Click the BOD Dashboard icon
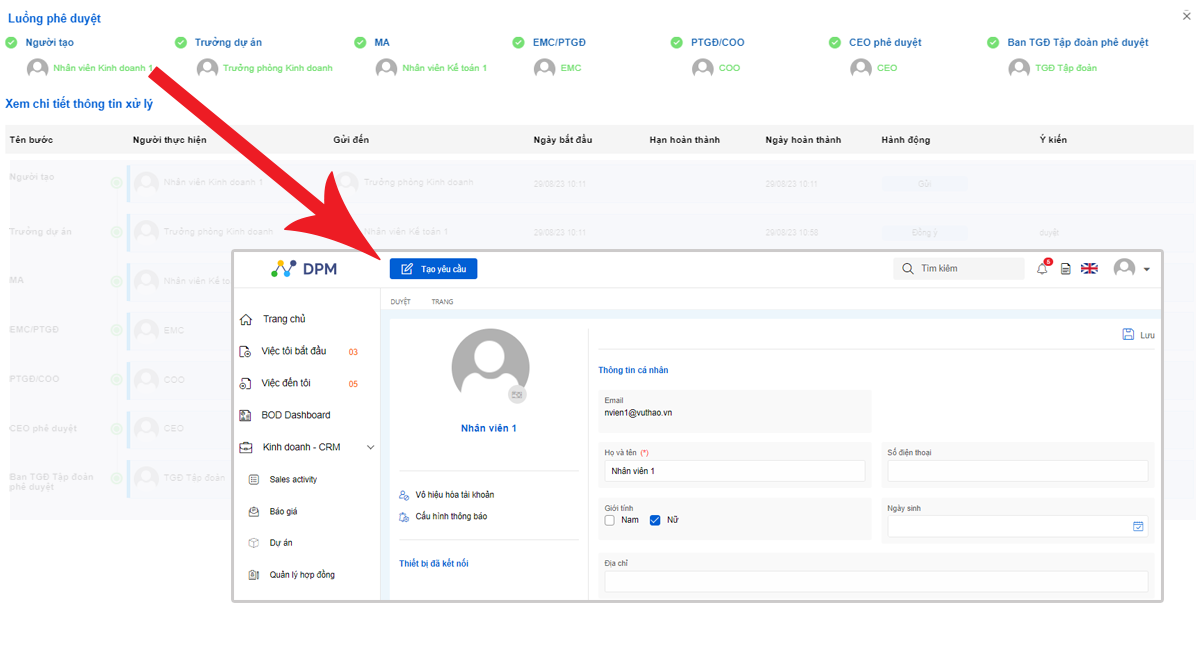1200x660 pixels. click(x=246, y=415)
